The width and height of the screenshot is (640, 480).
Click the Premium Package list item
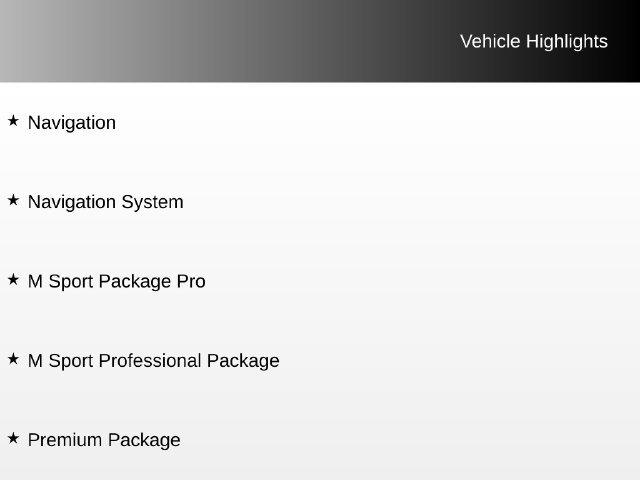[104, 440]
